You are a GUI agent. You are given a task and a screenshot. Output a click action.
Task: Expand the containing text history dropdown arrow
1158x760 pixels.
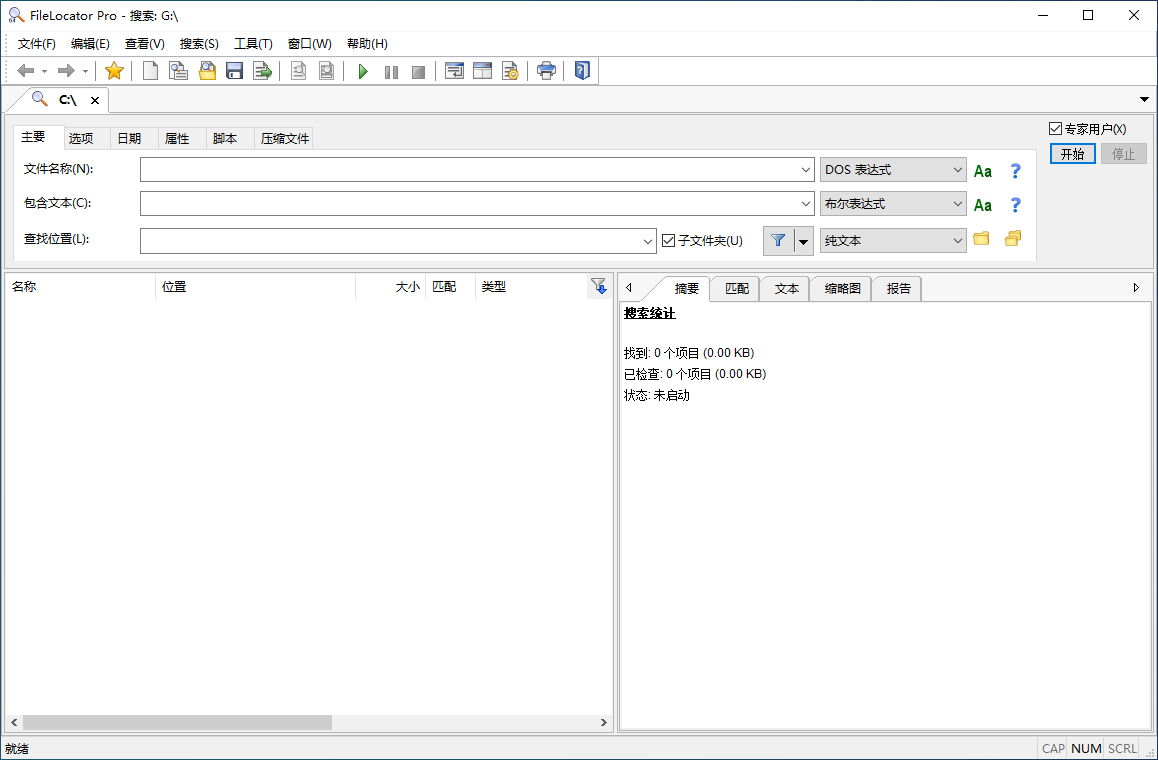pos(806,204)
